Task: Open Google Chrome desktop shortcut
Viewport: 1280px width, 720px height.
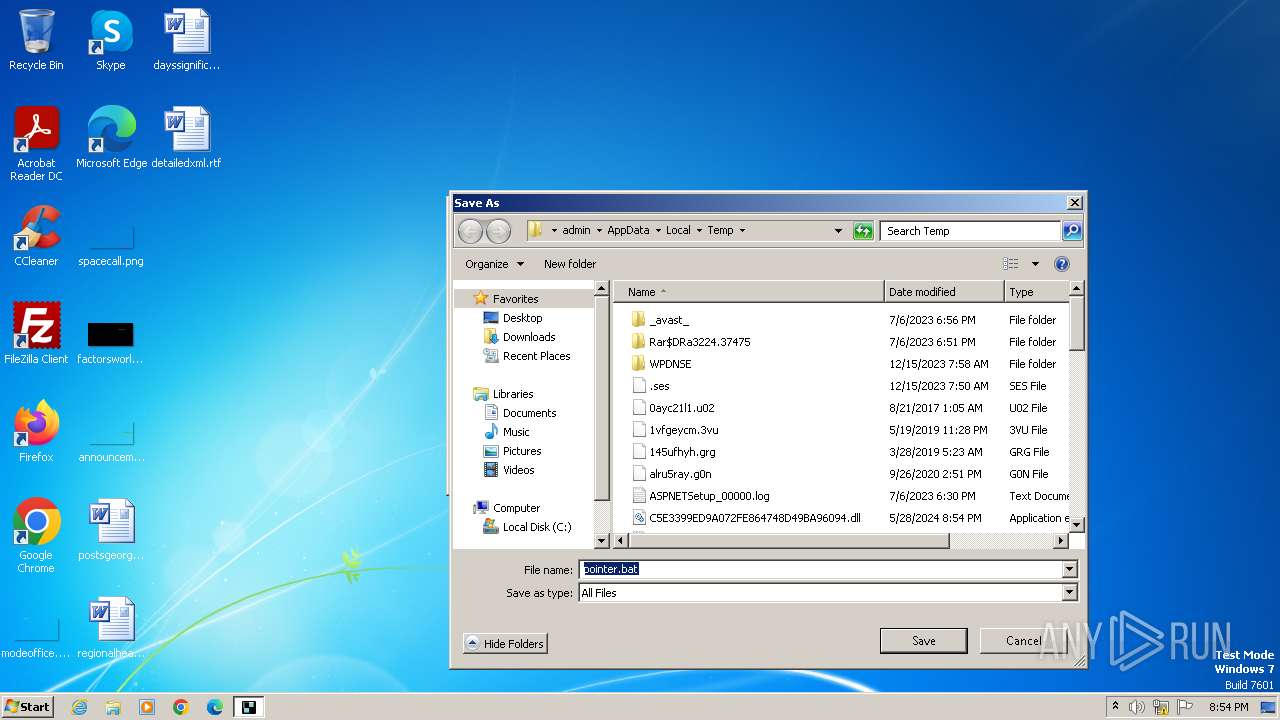Action: click(36, 536)
